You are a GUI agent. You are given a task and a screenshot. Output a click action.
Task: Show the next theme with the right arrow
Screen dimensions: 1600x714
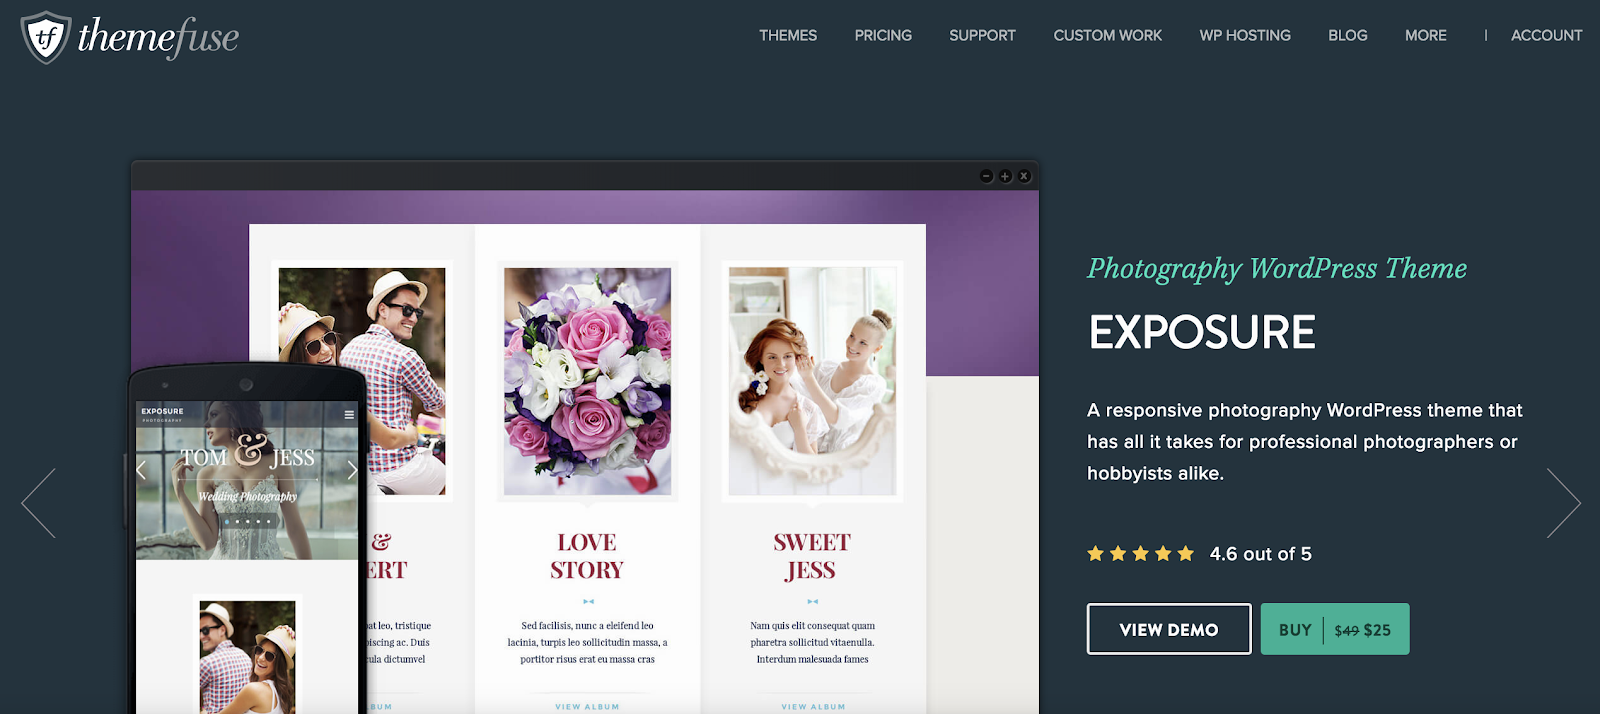point(1563,503)
